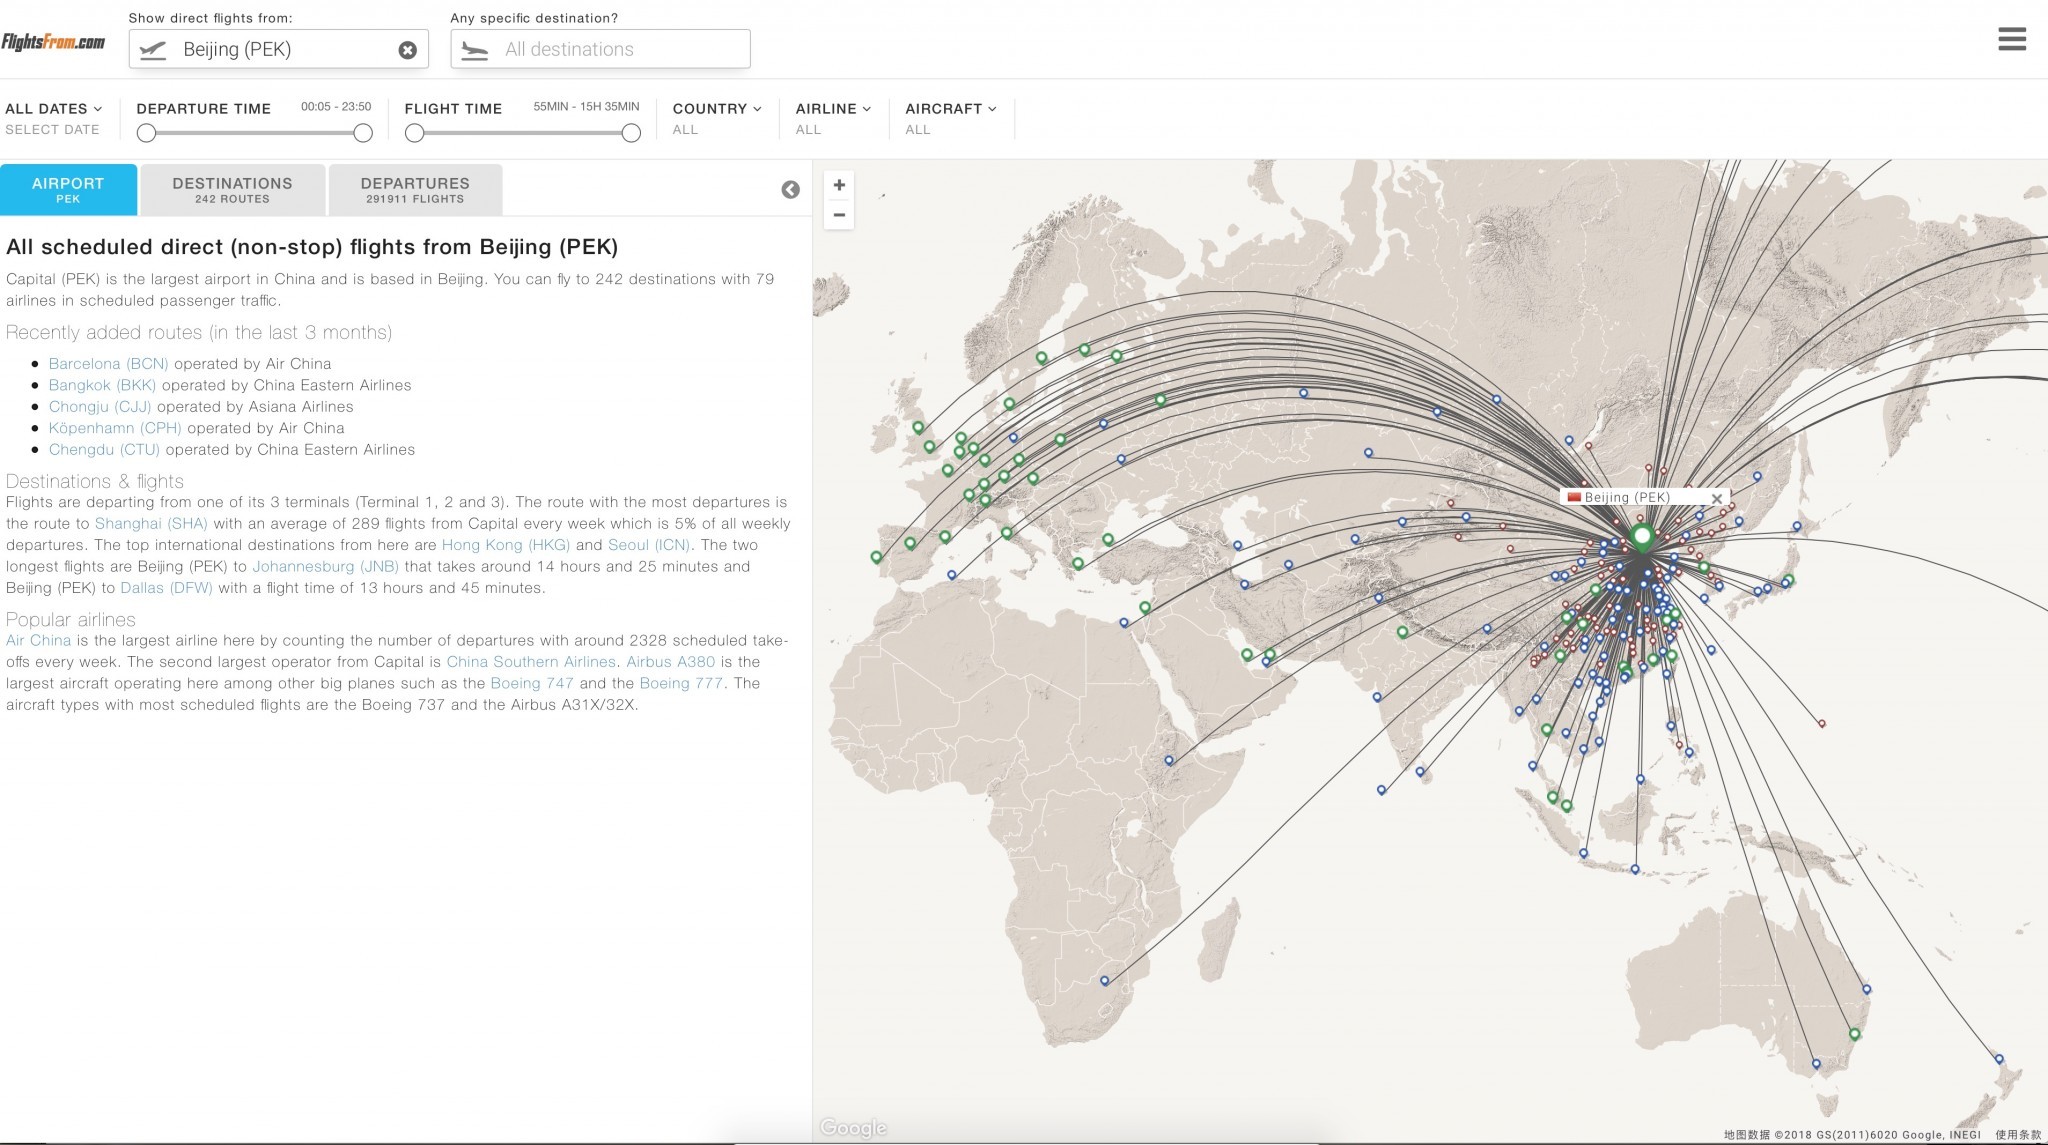The image size is (2048, 1145).
Task: Click the map terms link 使用条款
Action: coord(2018,1135)
